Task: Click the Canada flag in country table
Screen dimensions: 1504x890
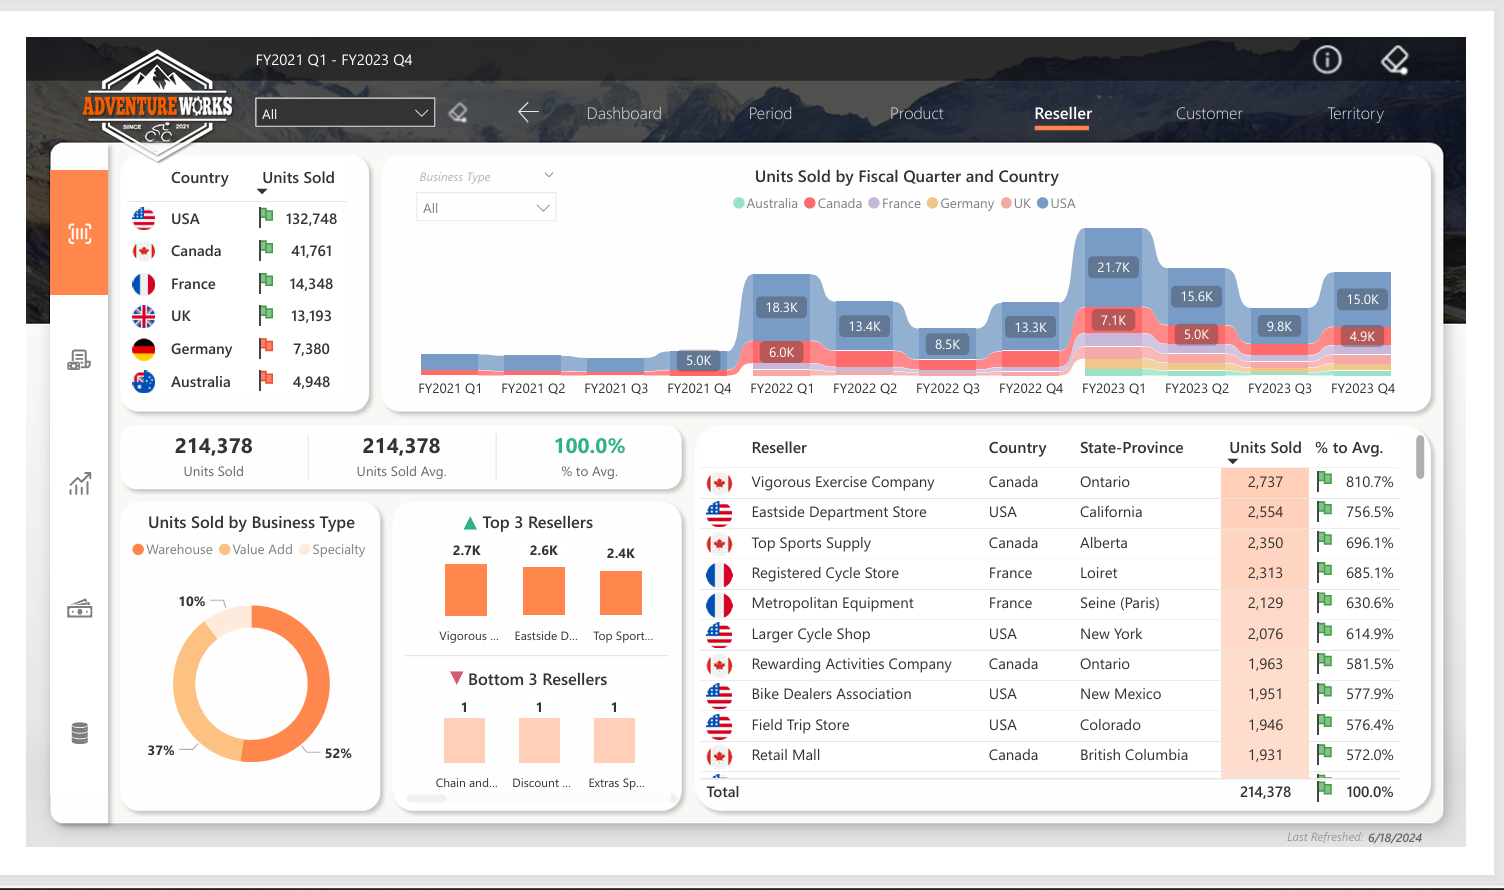Action: (144, 251)
